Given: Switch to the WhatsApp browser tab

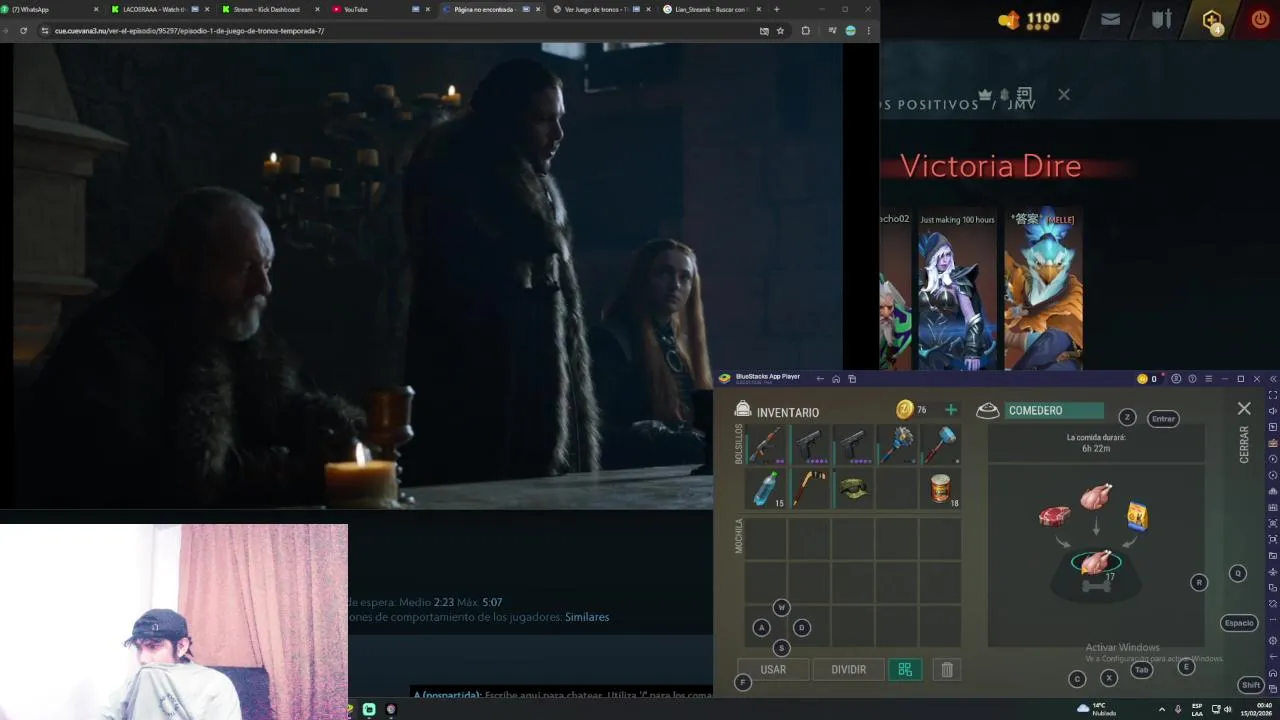Looking at the screenshot, I should pos(50,9).
